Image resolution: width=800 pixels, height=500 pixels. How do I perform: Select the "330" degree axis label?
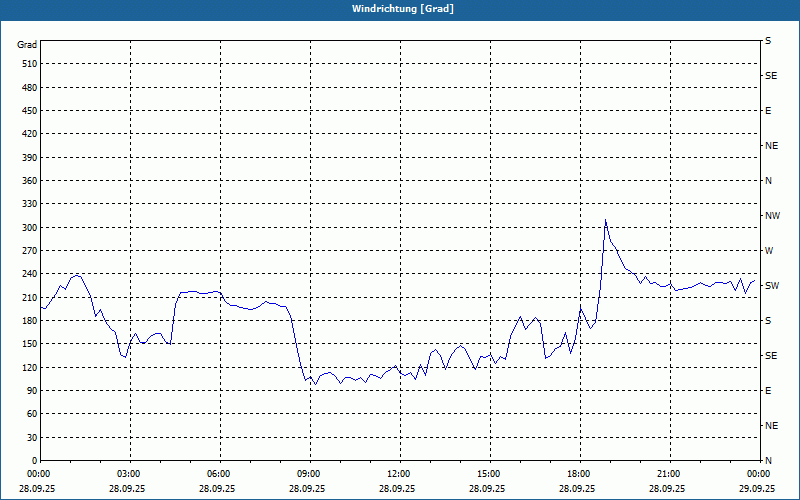(x=30, y=204)
